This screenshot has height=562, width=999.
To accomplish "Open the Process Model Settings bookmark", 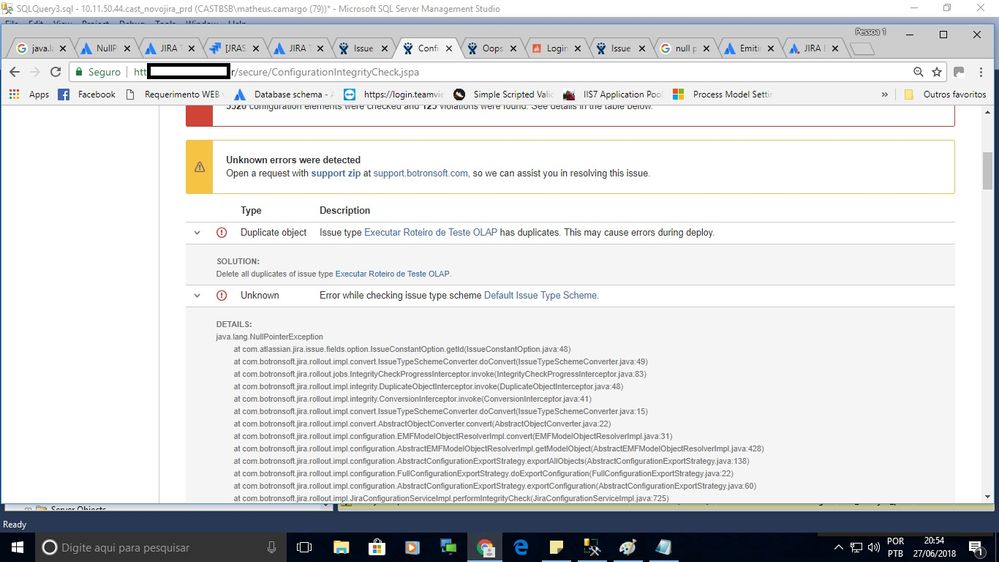I will click(x=722, y=94).
